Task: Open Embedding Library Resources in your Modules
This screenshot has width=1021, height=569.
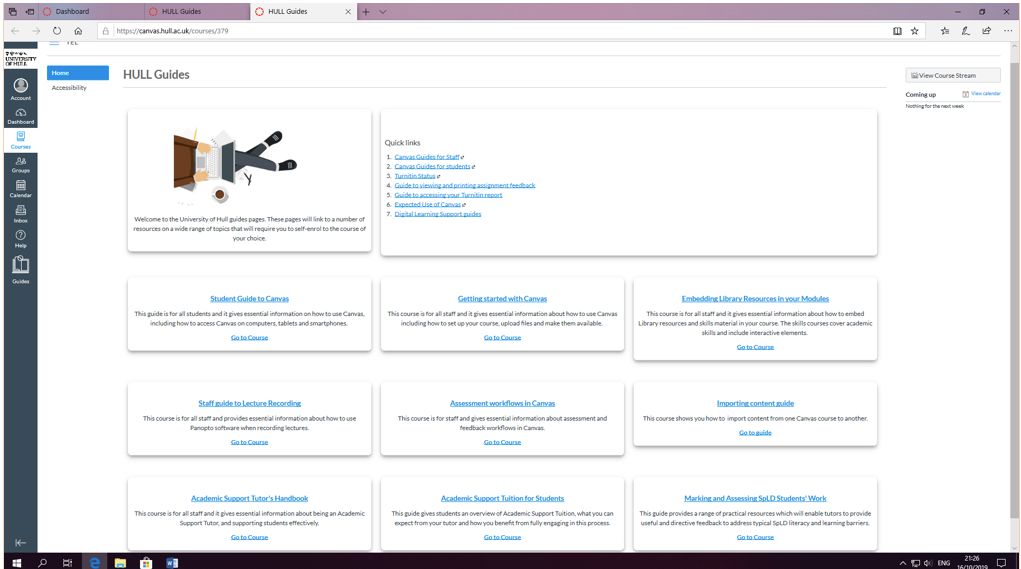Action: (x=755, y=299)
